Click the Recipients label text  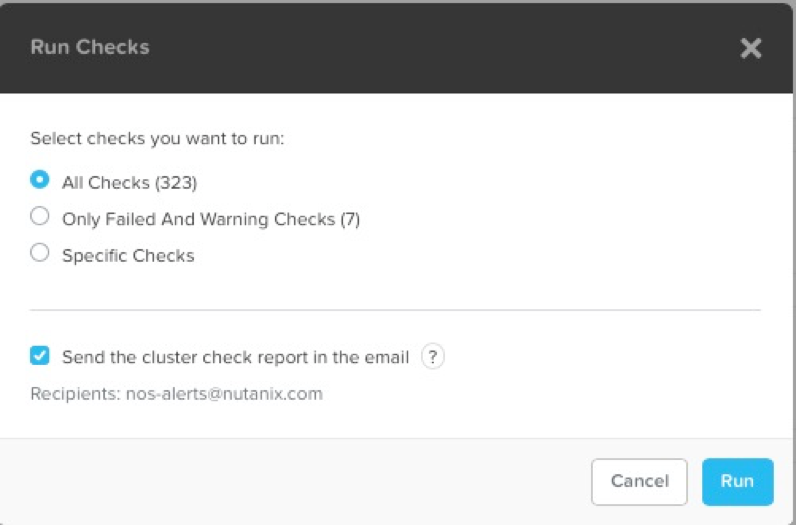click(x=75, y=394)
